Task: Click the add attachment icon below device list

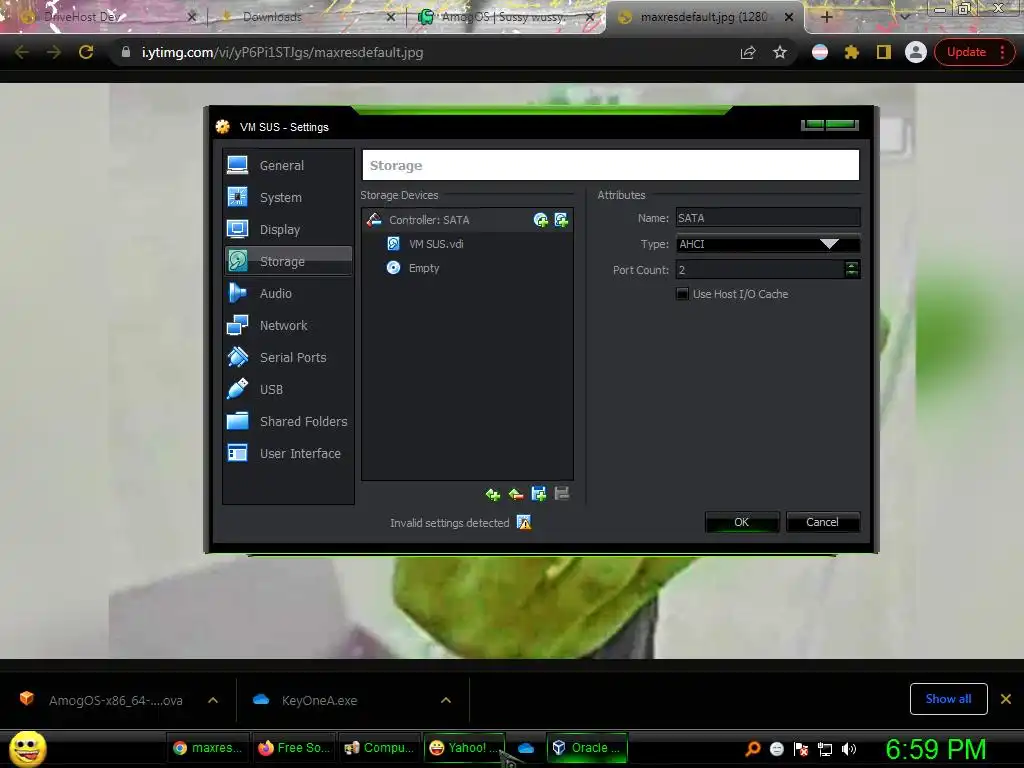Action: pyautogui.click(x=539, y=494)
